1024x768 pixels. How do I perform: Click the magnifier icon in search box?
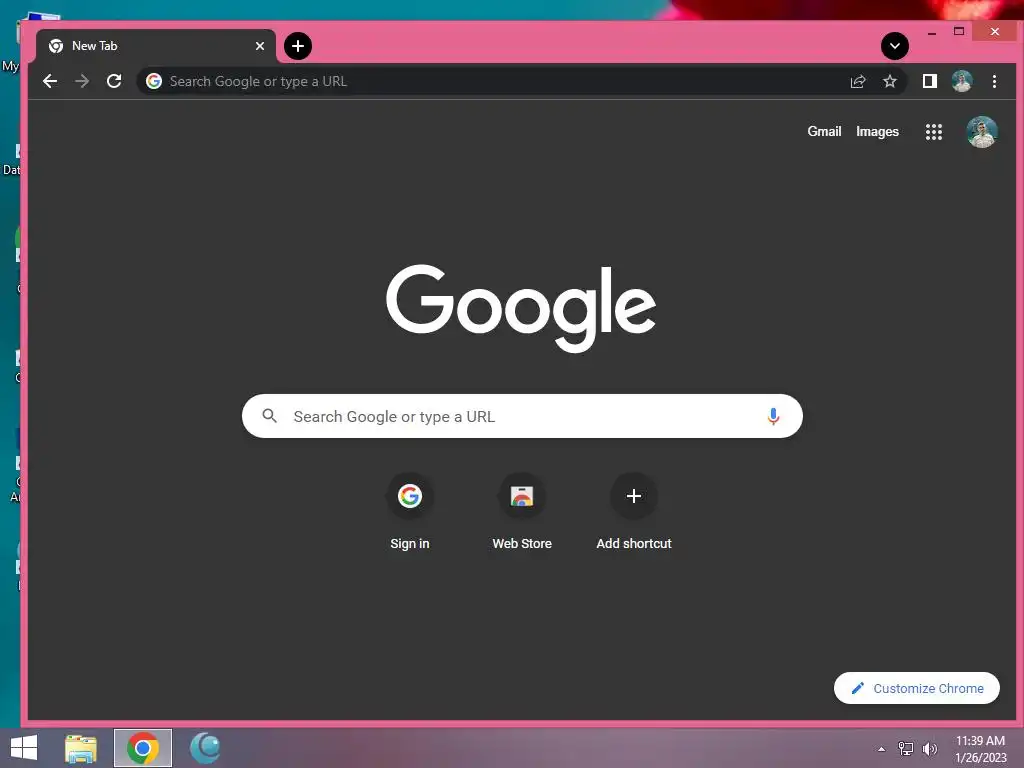pos(270,415)
